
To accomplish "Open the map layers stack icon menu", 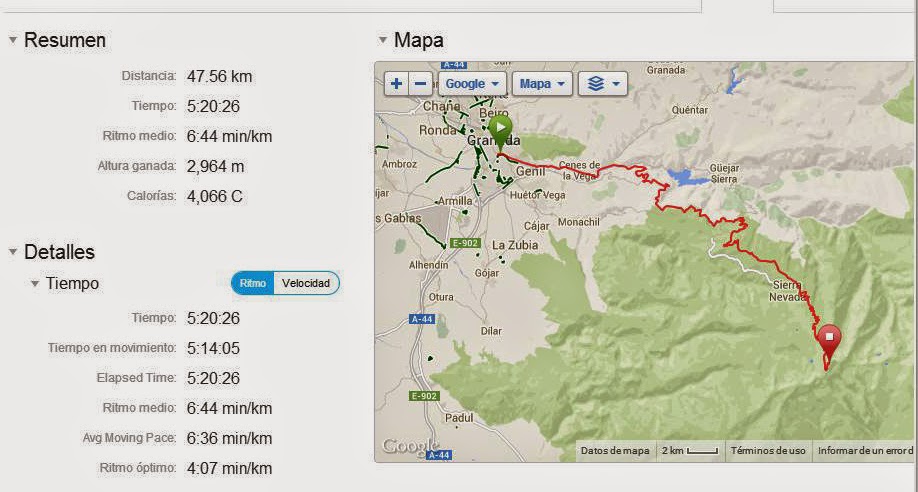I will pyautogui.click(x=602, y=84).
